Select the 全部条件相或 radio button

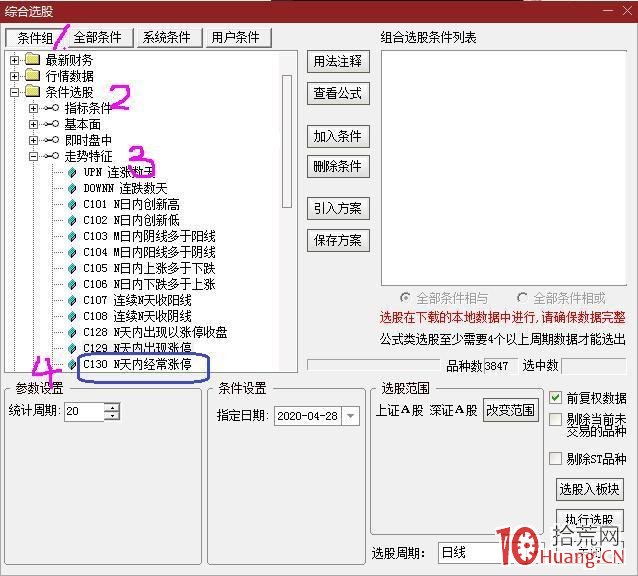coord(522,298)
